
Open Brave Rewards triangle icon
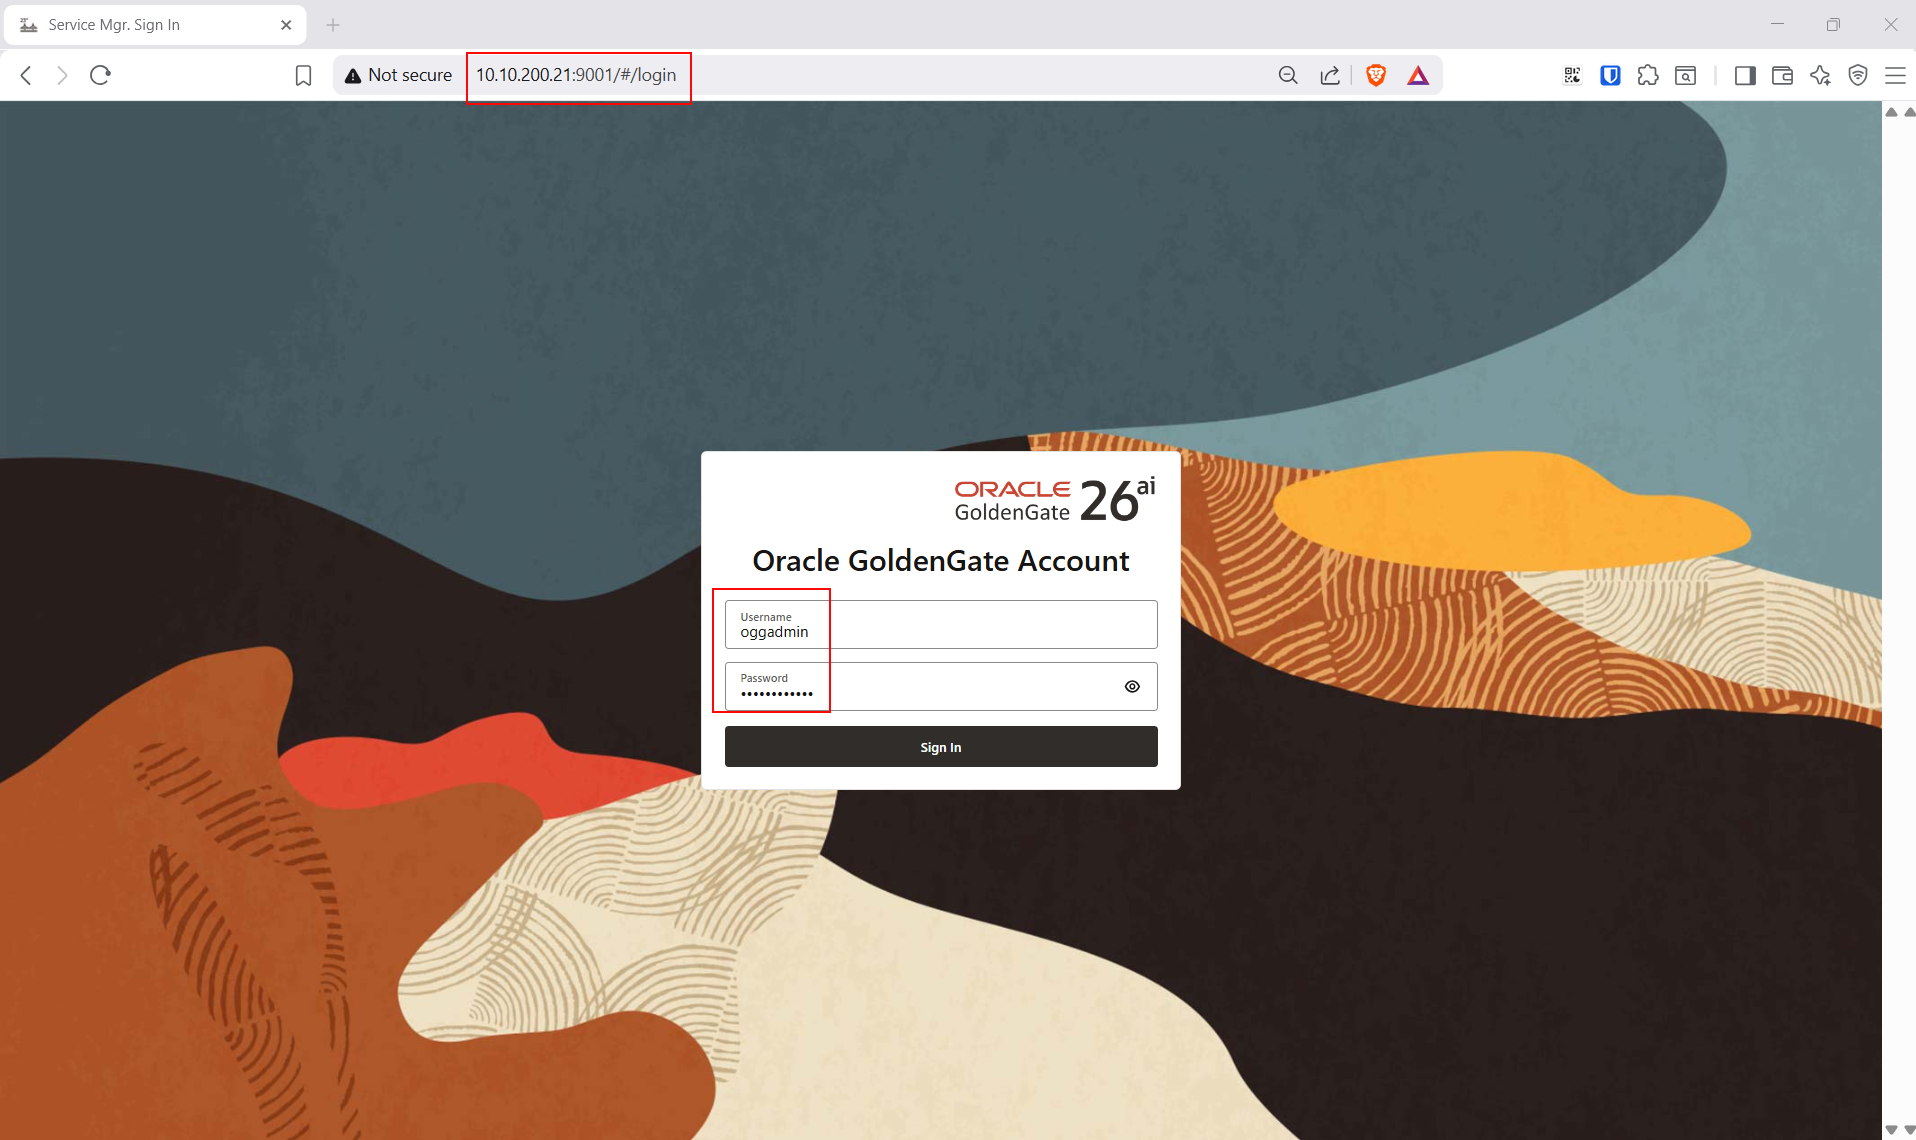[1418, 75]
